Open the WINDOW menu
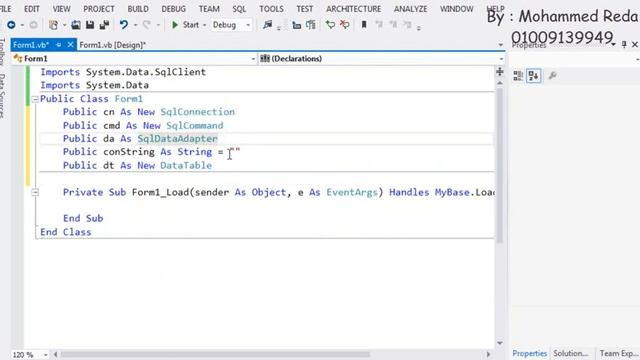 click(x=457, y=9)
